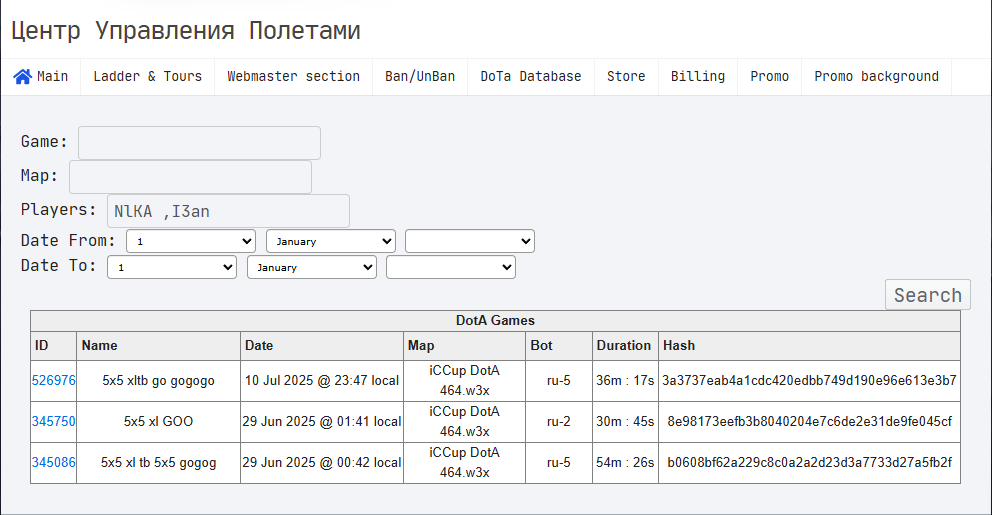Open the Date To day dropdown
The width and height of the screenshot is (992, 515).
tap(172, 267)
